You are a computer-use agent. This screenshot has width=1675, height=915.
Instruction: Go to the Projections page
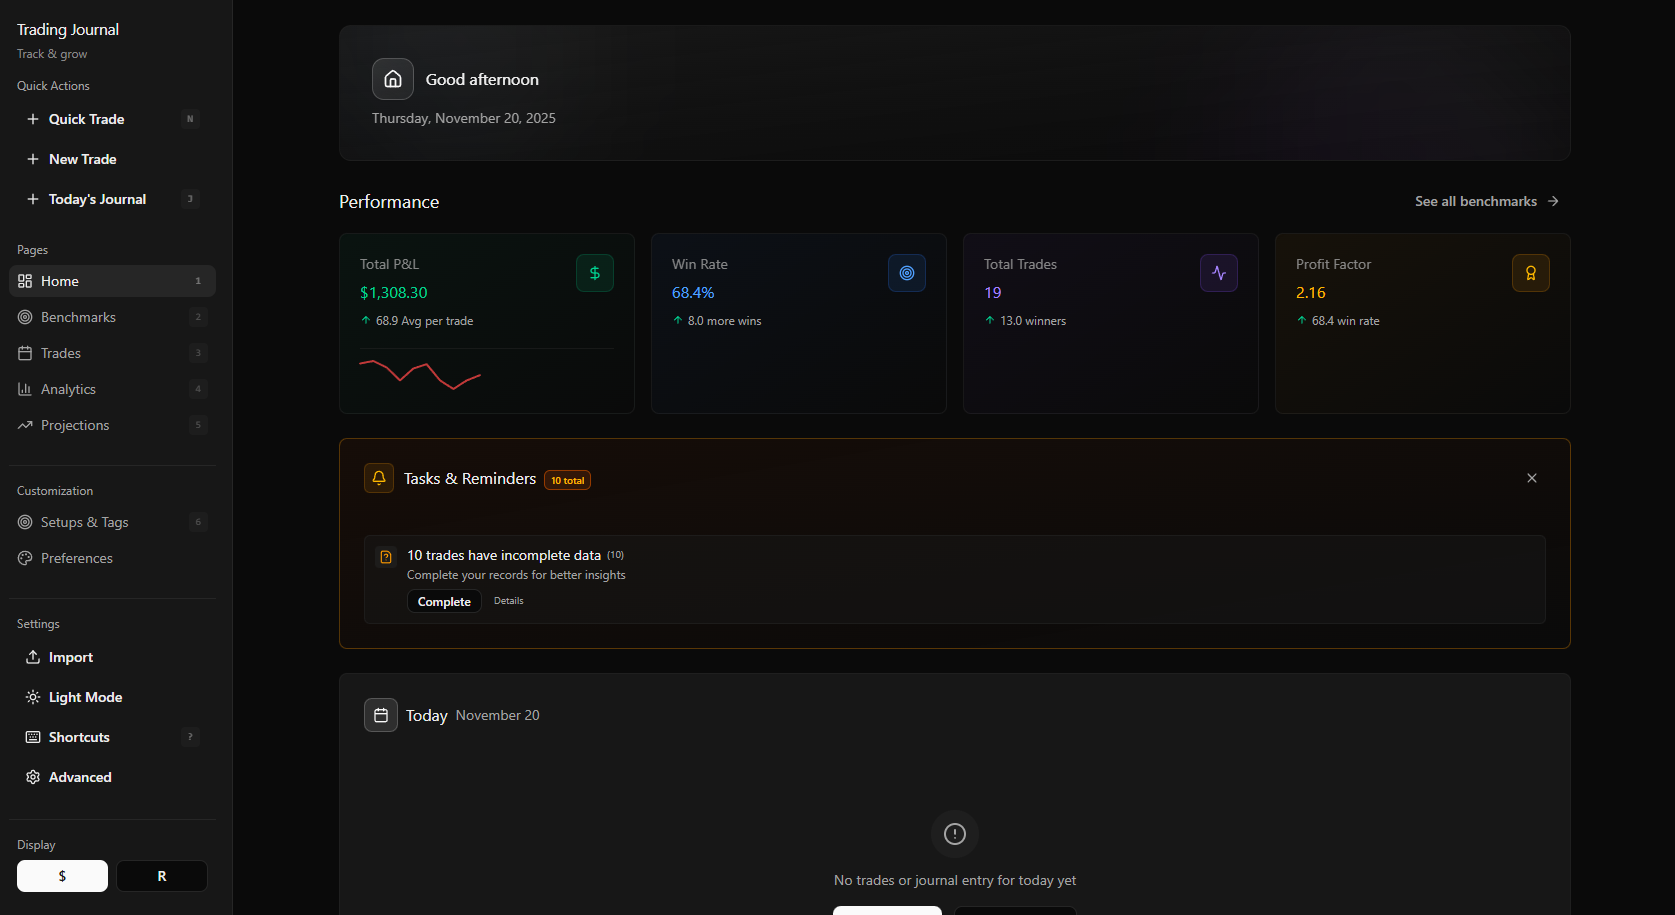tap(75, 425)
